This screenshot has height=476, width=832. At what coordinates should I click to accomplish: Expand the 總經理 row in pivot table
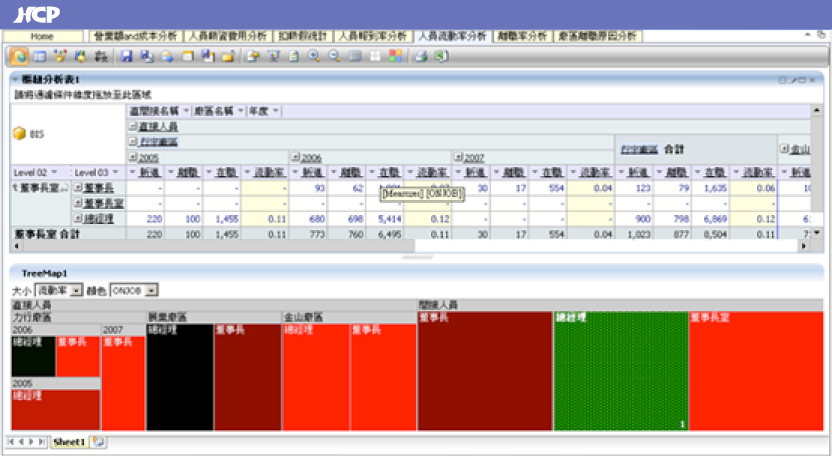coord(77,217)
